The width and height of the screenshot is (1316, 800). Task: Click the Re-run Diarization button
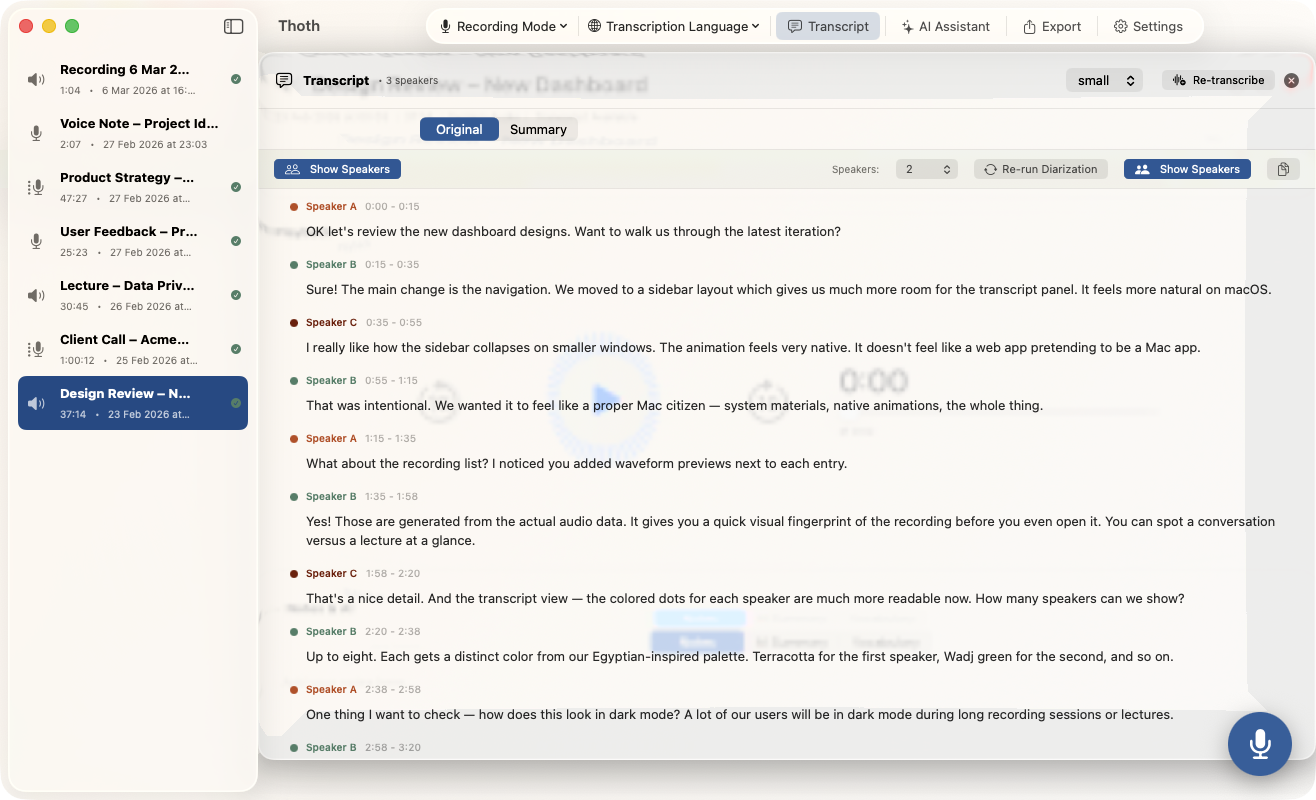(1041, 169)
